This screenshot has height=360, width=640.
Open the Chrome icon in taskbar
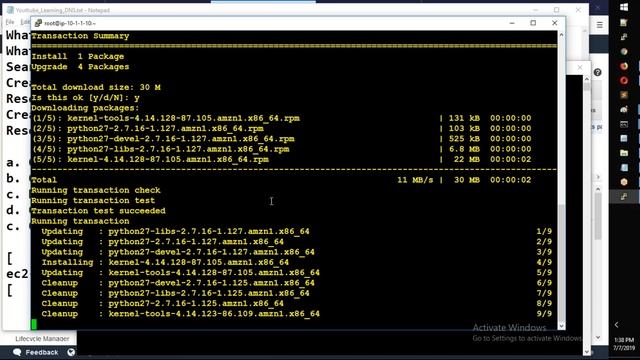pyautogui.click(x=624, y=51)
